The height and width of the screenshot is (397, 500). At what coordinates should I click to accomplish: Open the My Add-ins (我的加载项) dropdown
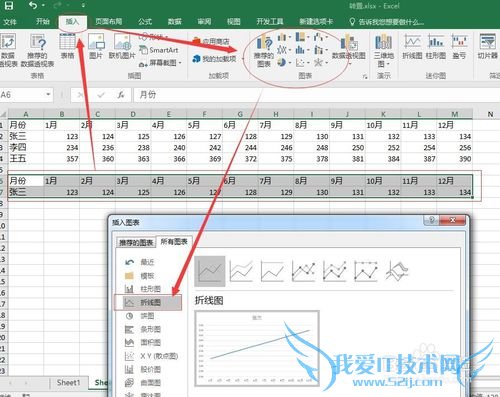click(x=243, y=59)
